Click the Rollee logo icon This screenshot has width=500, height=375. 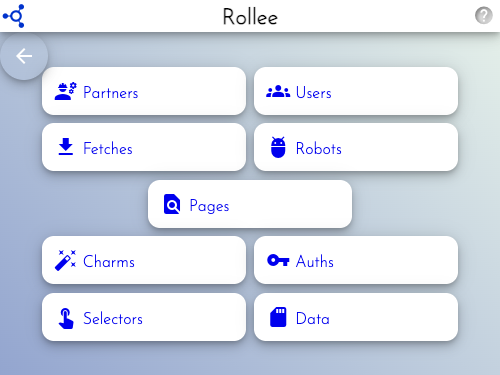pyautogui.click(x=14, y=16)
